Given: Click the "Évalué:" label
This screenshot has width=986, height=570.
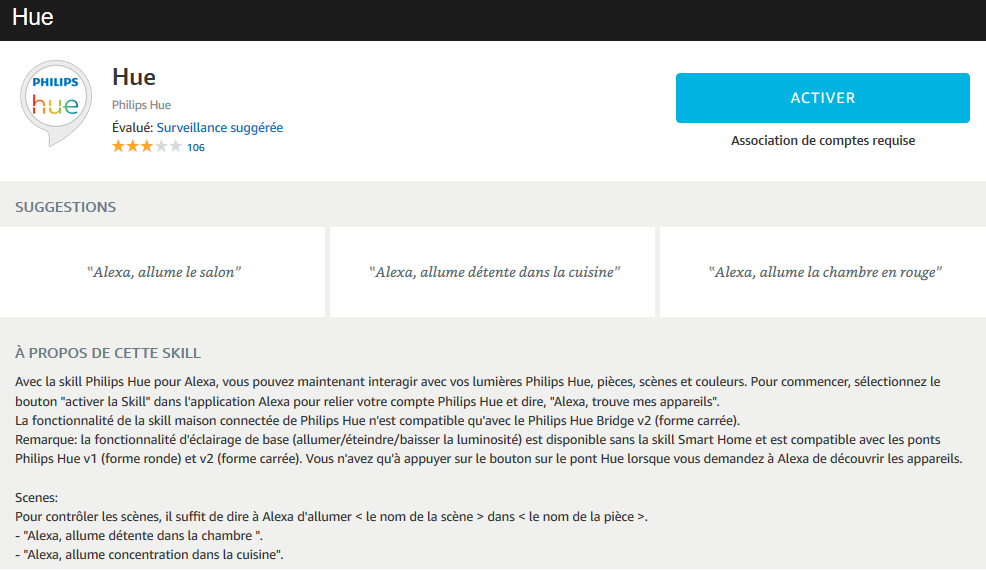Looking at the screenshot, I should point(133,128).
